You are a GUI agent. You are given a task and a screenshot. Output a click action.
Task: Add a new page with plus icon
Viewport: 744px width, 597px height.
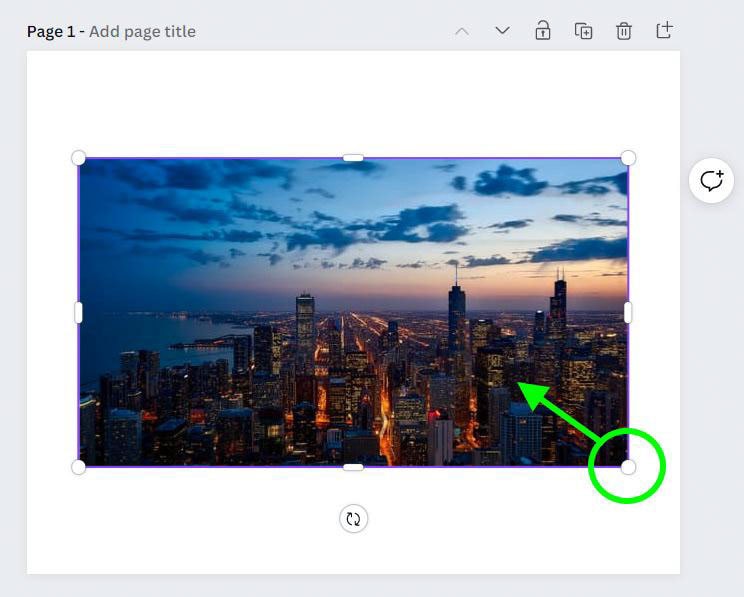[x=664, y=30]
